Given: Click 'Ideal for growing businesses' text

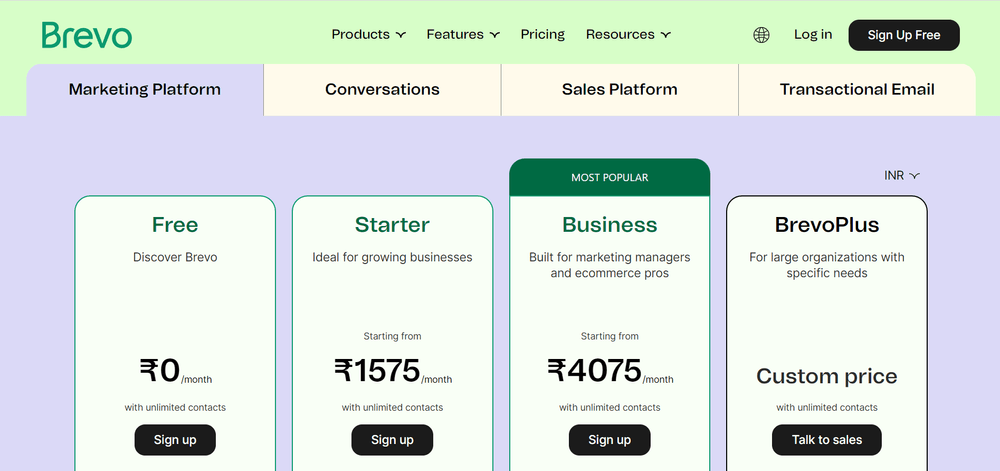Looking at the screenshot, I should coord(392,257).
